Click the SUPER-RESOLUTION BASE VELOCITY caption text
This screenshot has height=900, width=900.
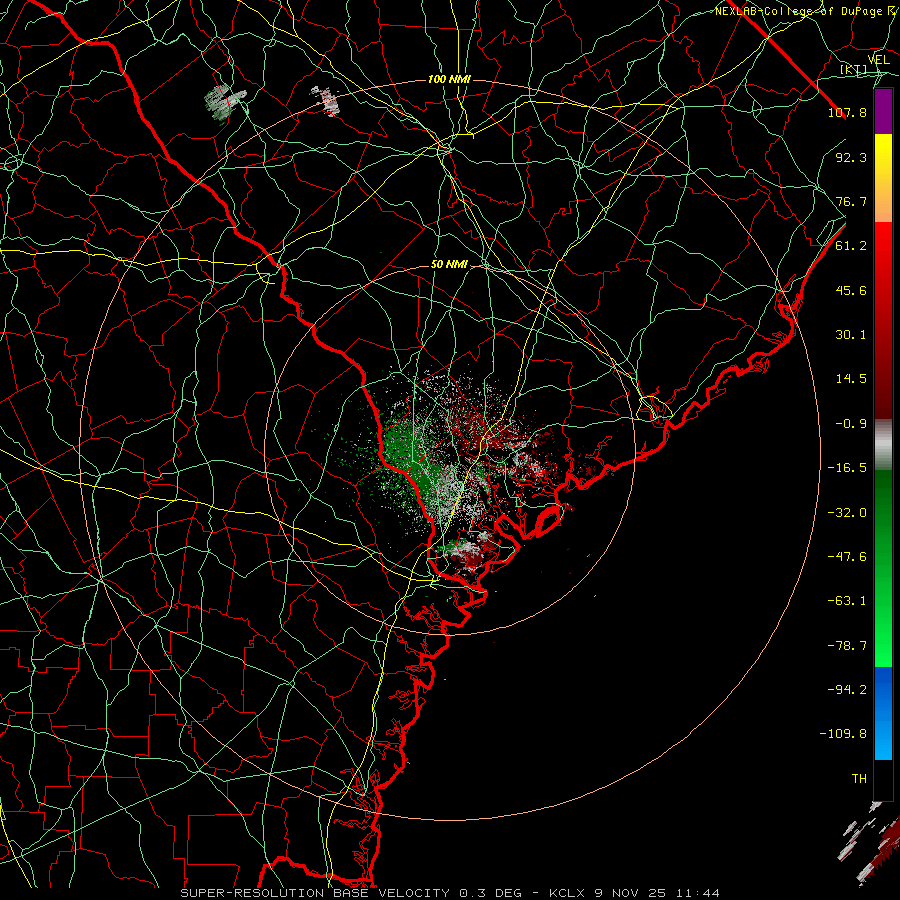click(449, 893)
